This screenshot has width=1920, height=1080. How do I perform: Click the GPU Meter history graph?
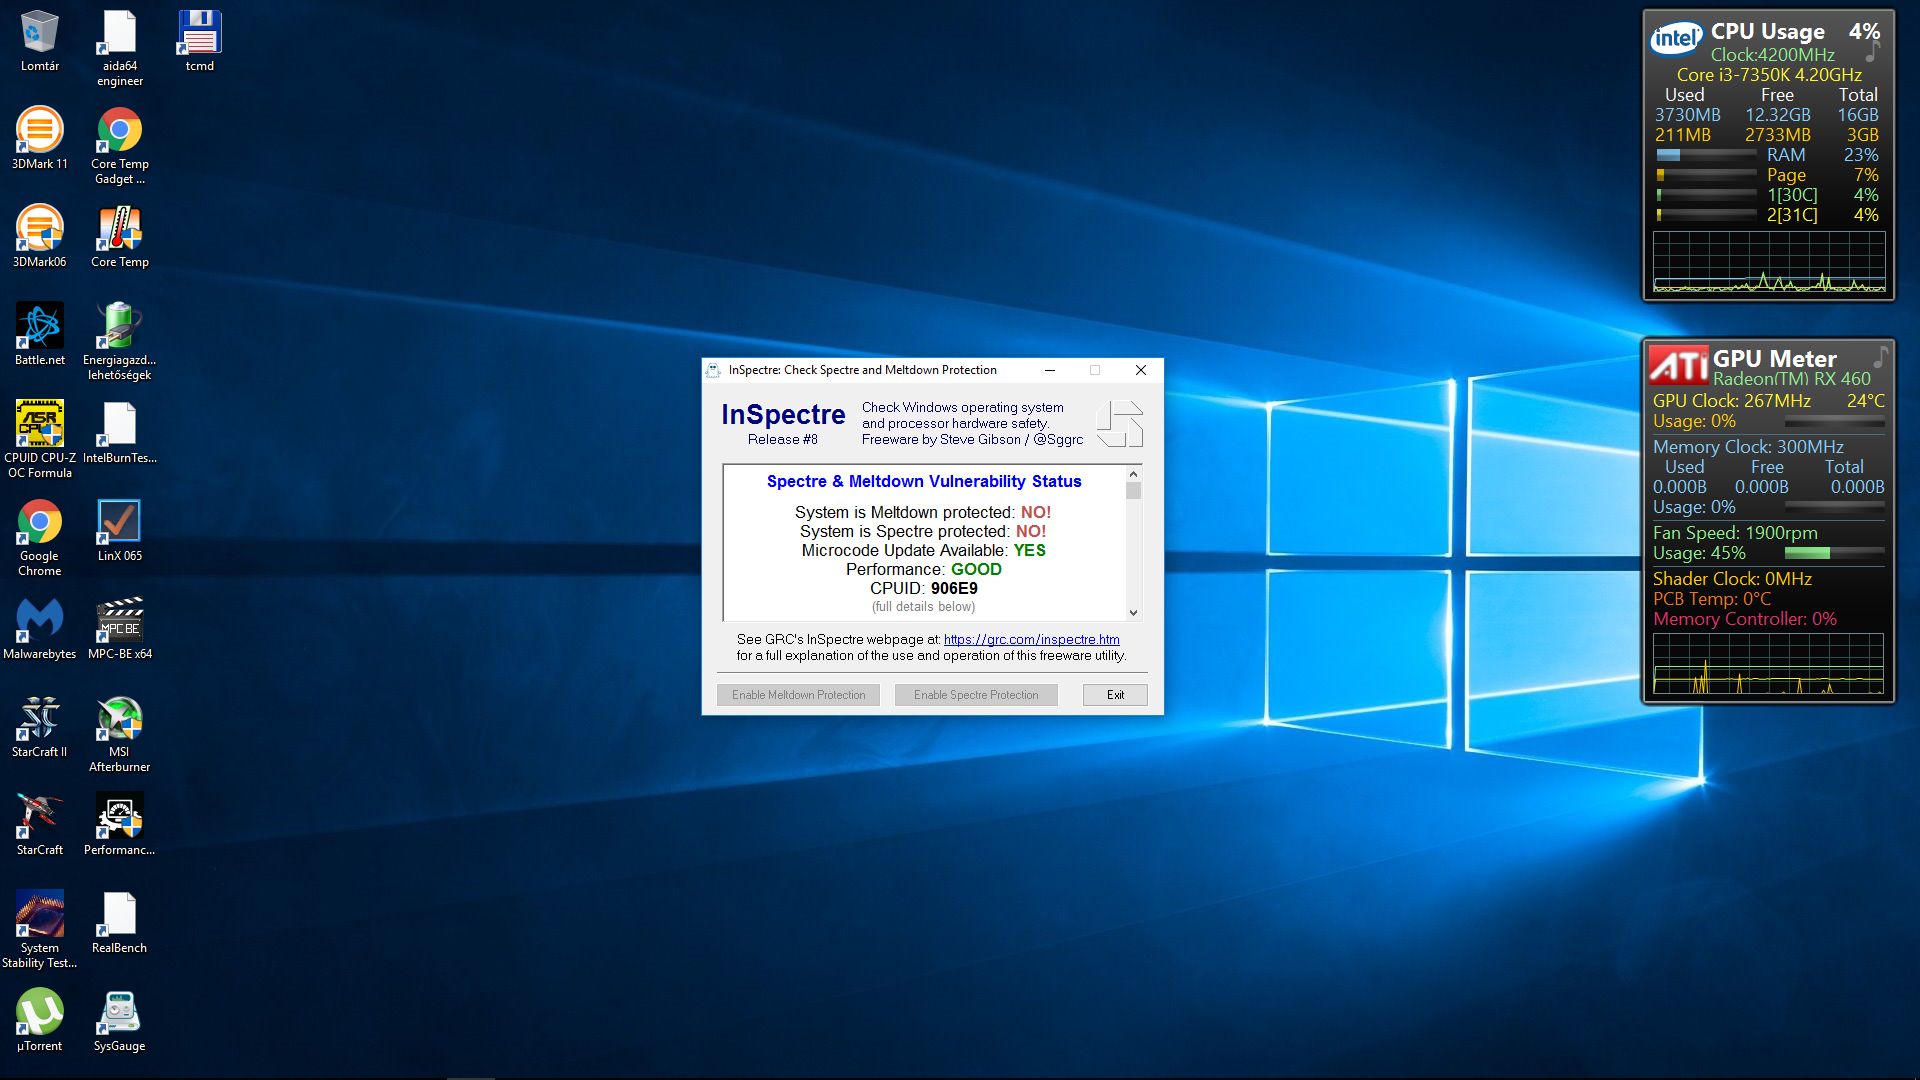[1768, 663]
